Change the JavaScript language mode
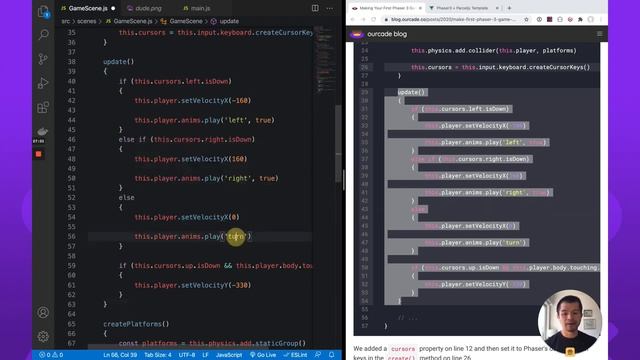Image resolution: width=640 pixels, height=360 pixels. [x=229, y=355]
